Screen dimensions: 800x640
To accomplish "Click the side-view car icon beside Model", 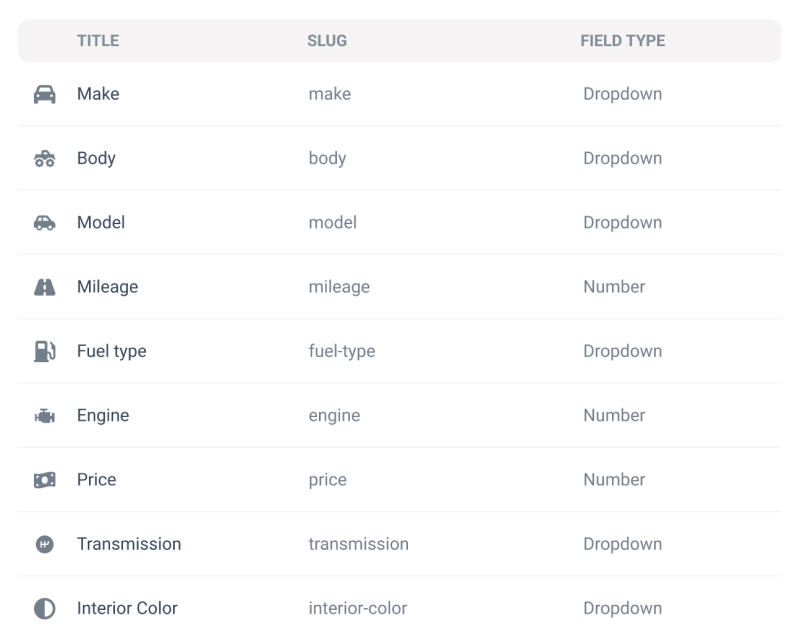I will (x=45, y=223).
